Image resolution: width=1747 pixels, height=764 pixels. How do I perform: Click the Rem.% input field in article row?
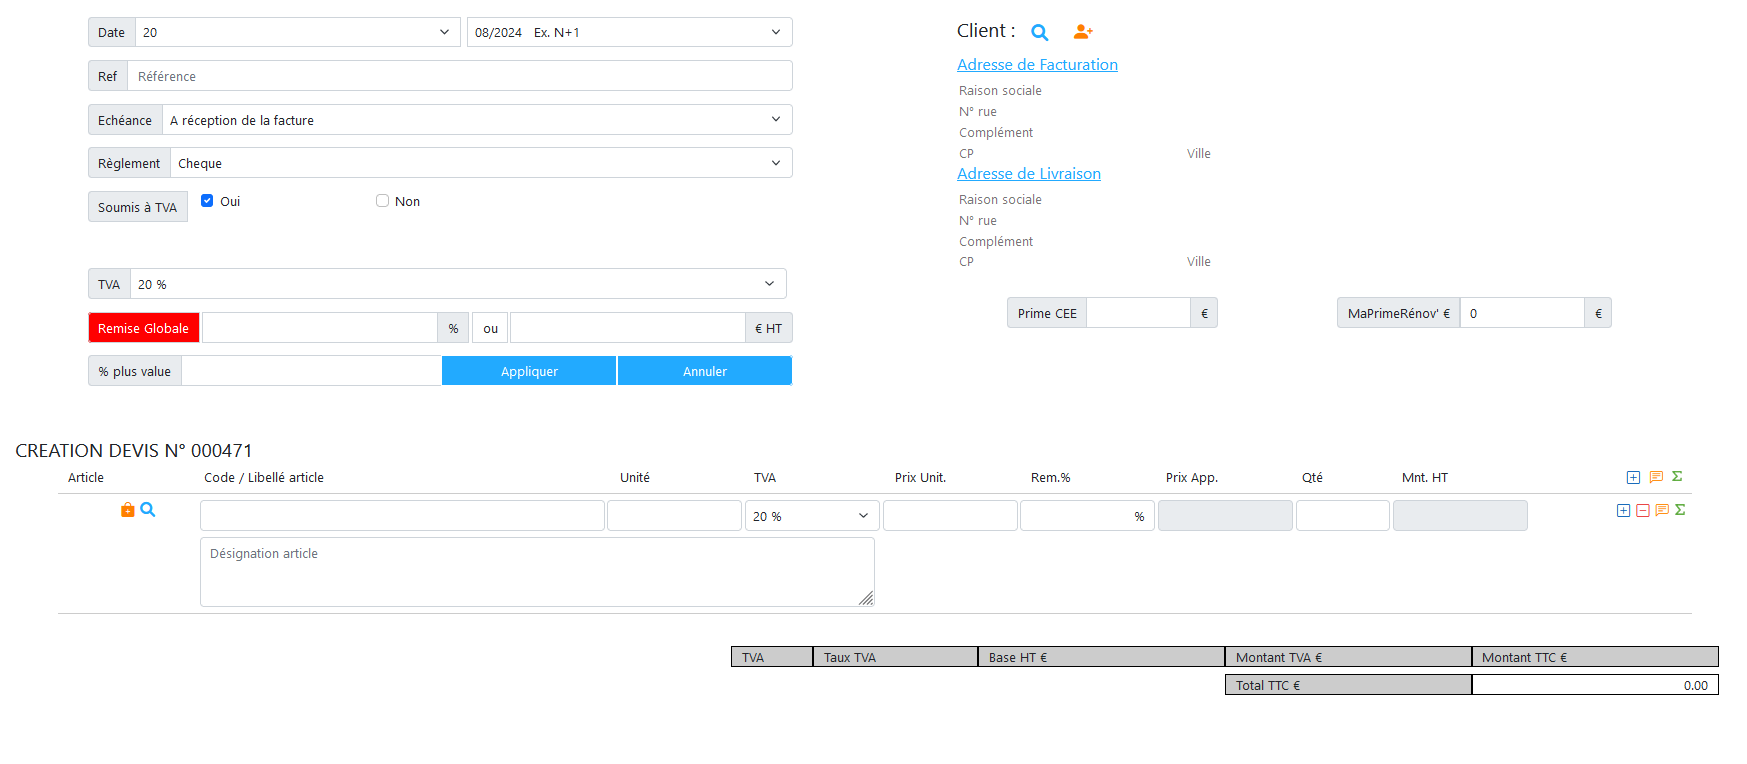1087,516
